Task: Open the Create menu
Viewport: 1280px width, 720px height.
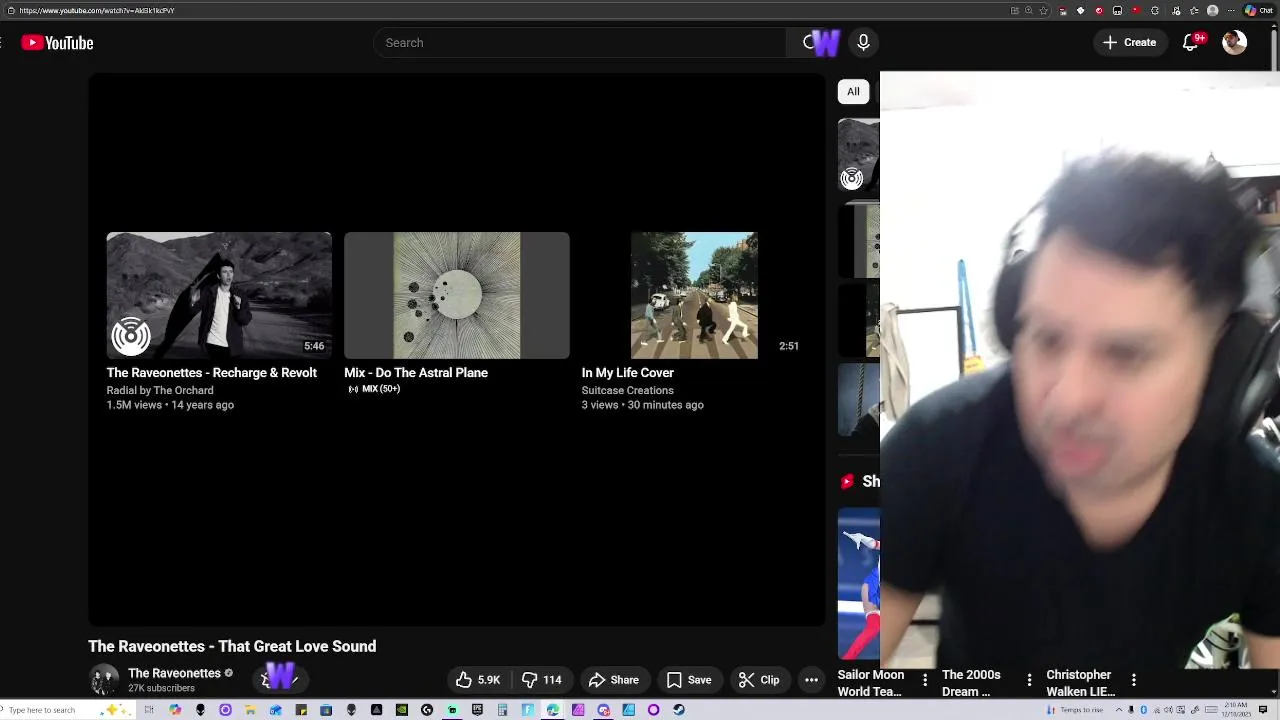Action: pos(1130,43)
